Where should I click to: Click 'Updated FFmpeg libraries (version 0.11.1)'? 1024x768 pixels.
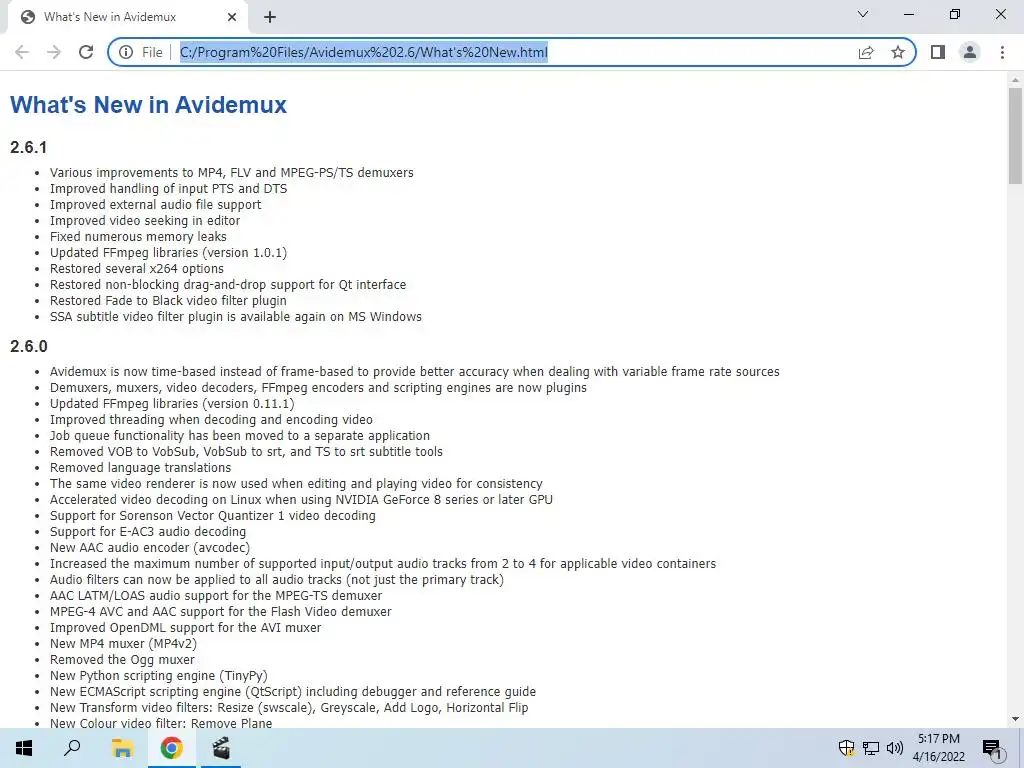pos(172,404)
